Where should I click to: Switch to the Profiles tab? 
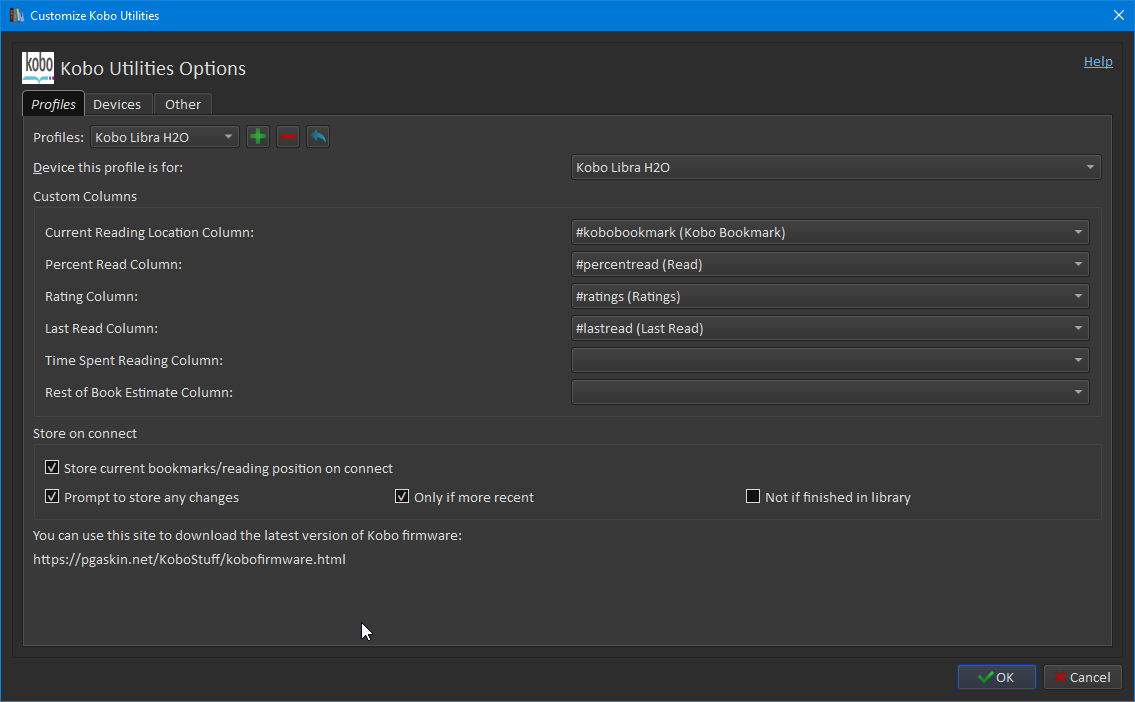pyautogui.click(x=54, y=104)
